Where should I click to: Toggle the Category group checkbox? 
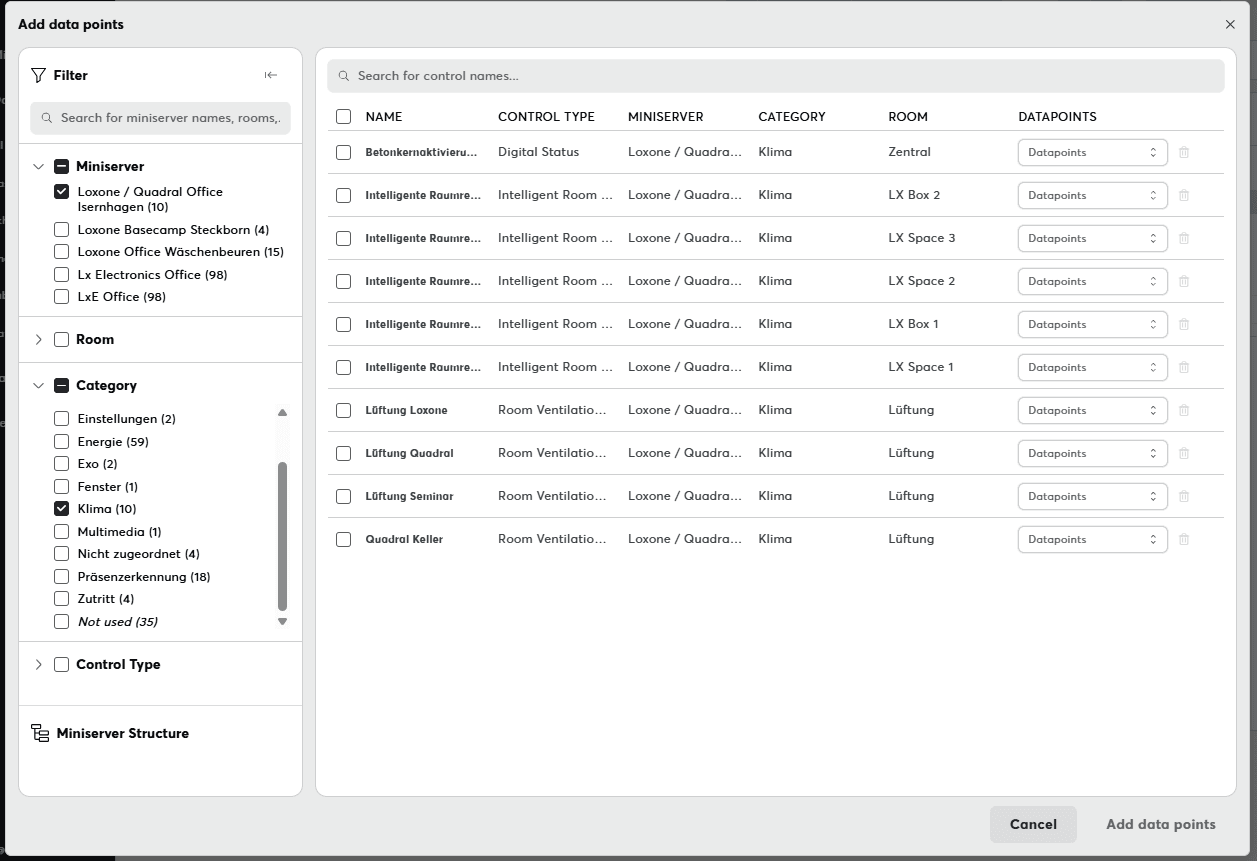point(62,386)
